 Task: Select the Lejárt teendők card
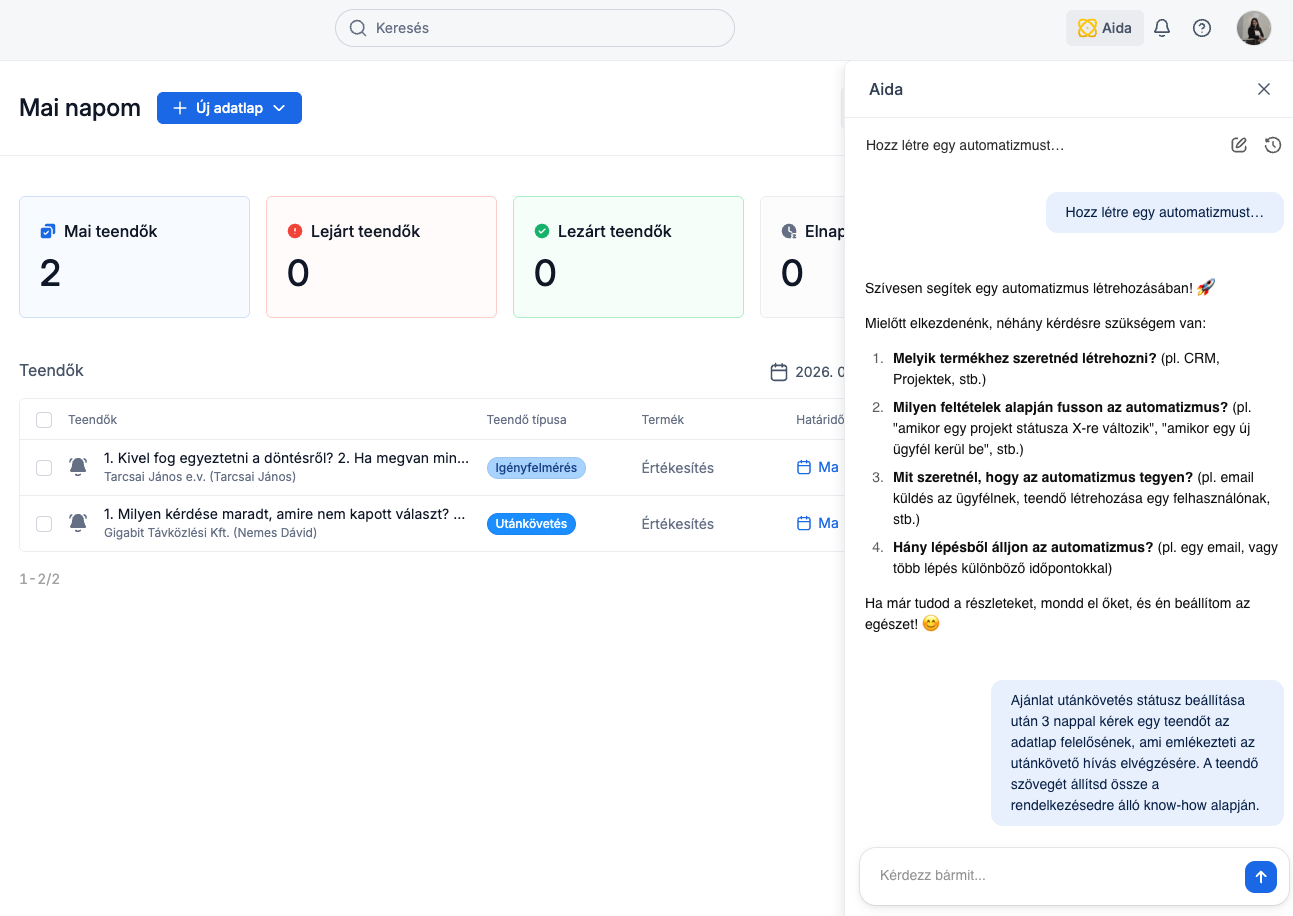(381, 257)
